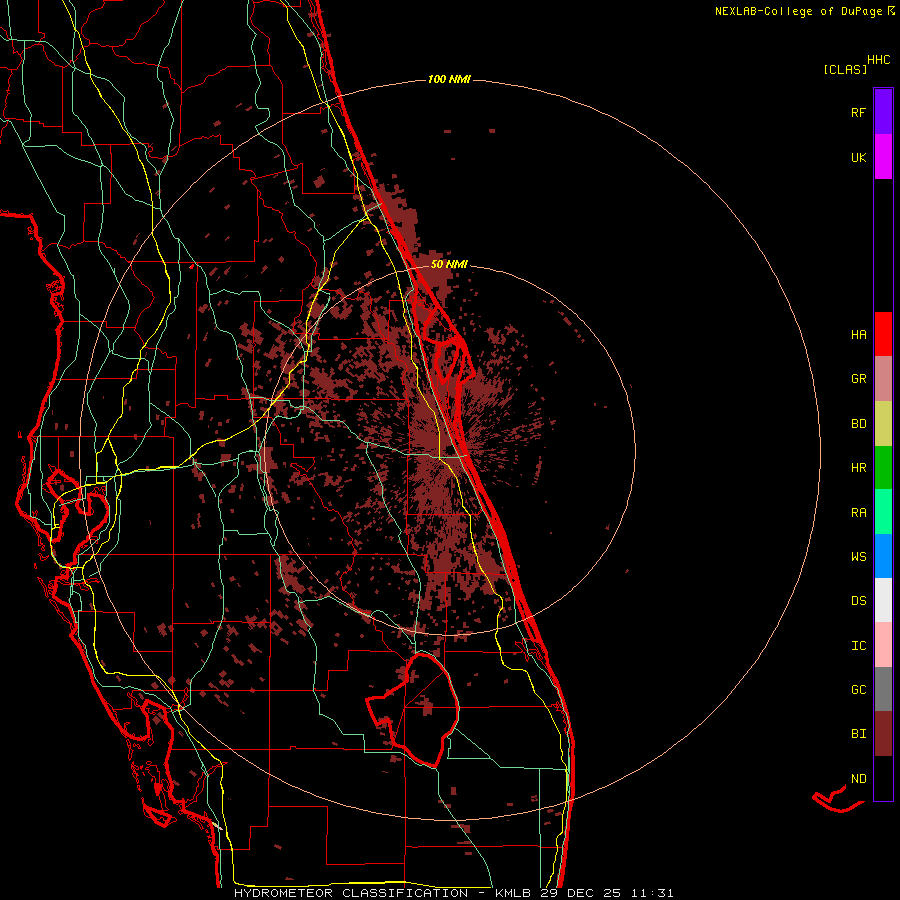Select the pink GR legend swatch
Image resolution: width=900 pixels, height=900 pixels.
point(883,378)
